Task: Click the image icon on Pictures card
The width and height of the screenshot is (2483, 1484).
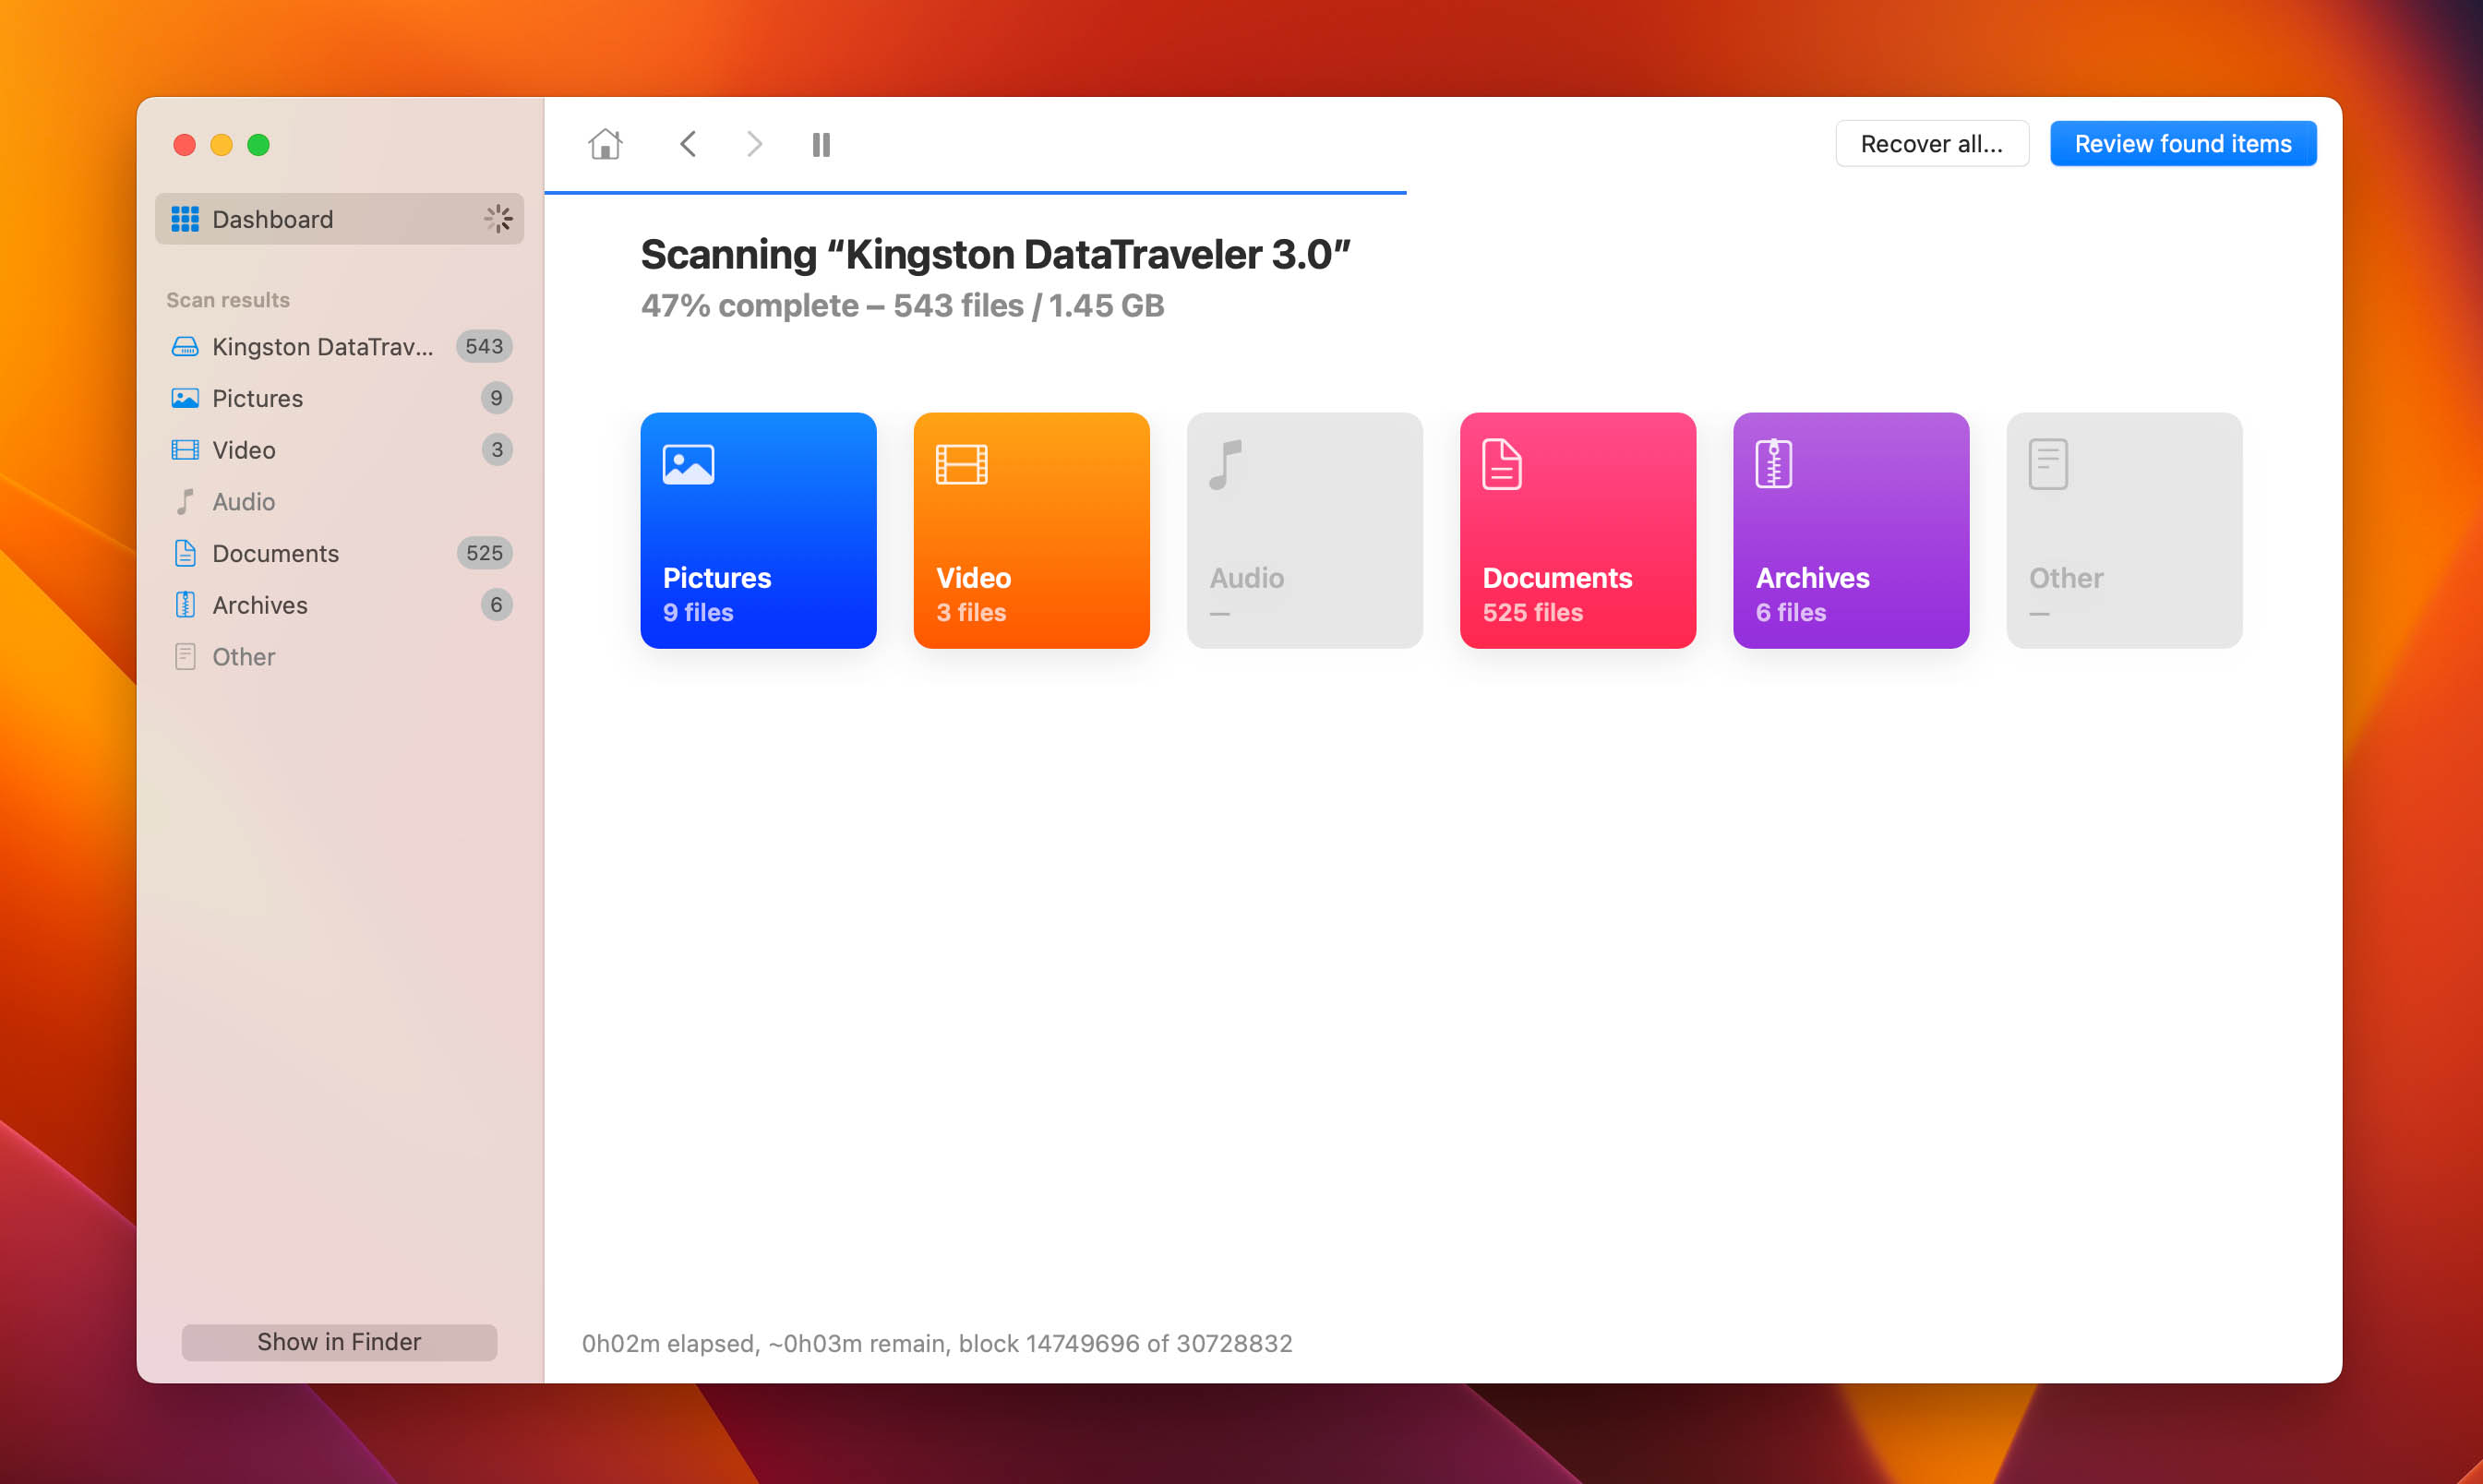Action: point(688,465)
